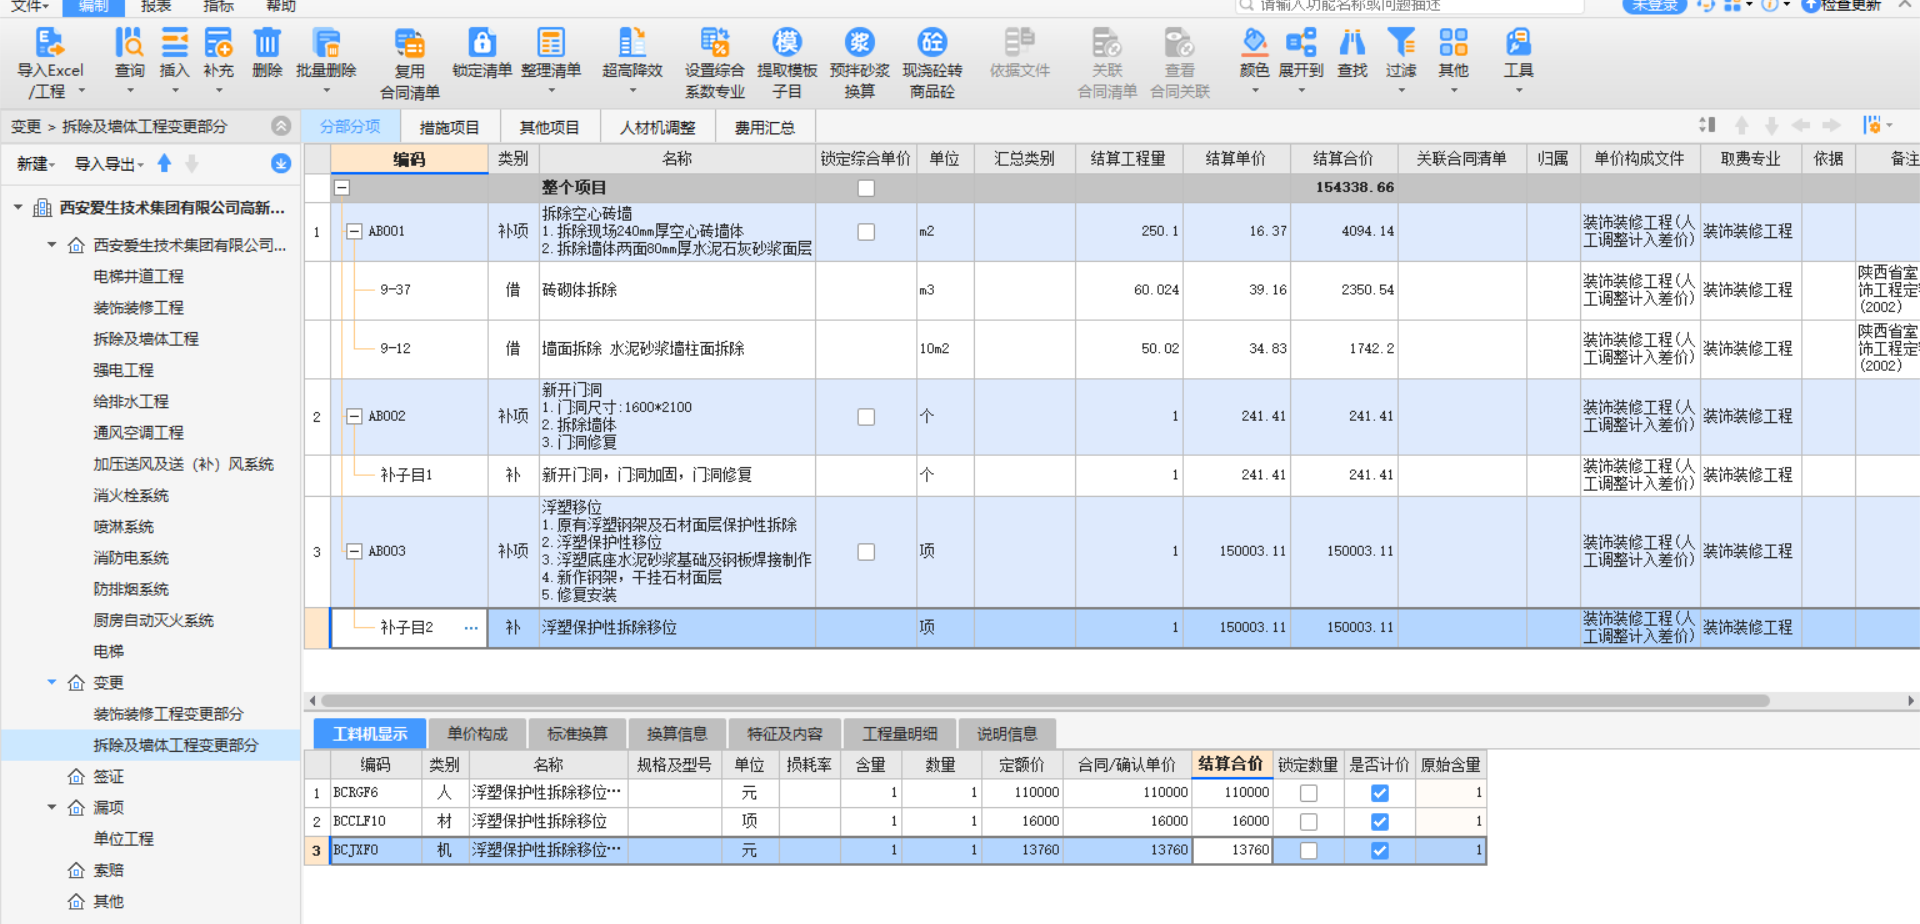Viewport: 1920px width, 924px height.
Task: Open the 特征及内容 bottom tab
Action: pos(785,734)
